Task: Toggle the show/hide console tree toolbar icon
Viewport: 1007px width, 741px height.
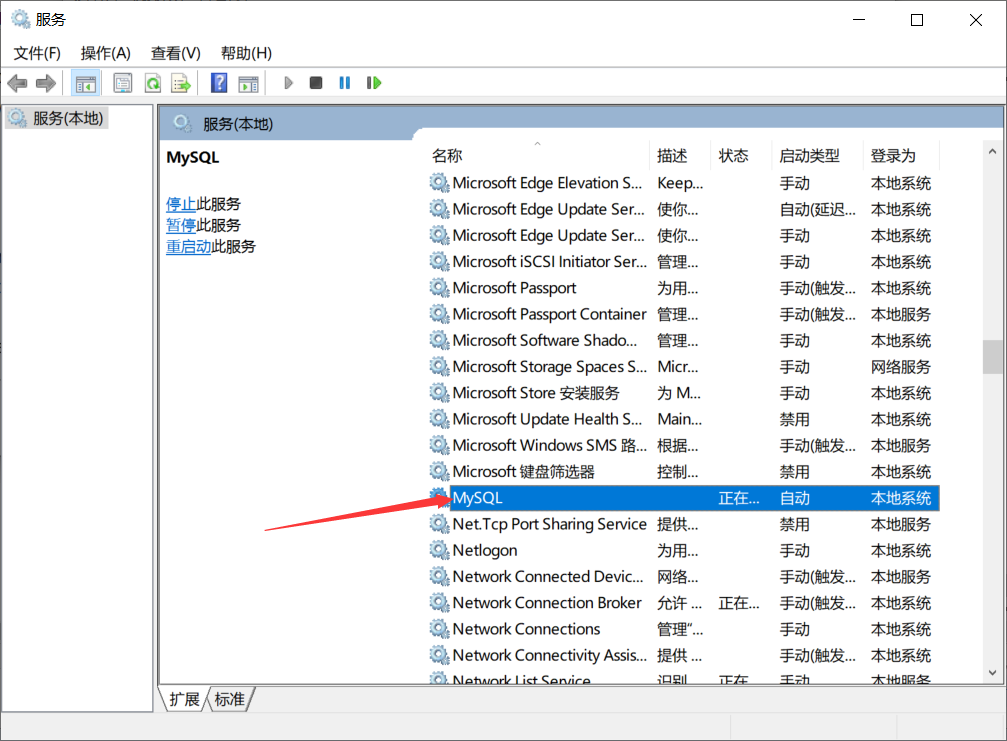Action: pos(85,83)
